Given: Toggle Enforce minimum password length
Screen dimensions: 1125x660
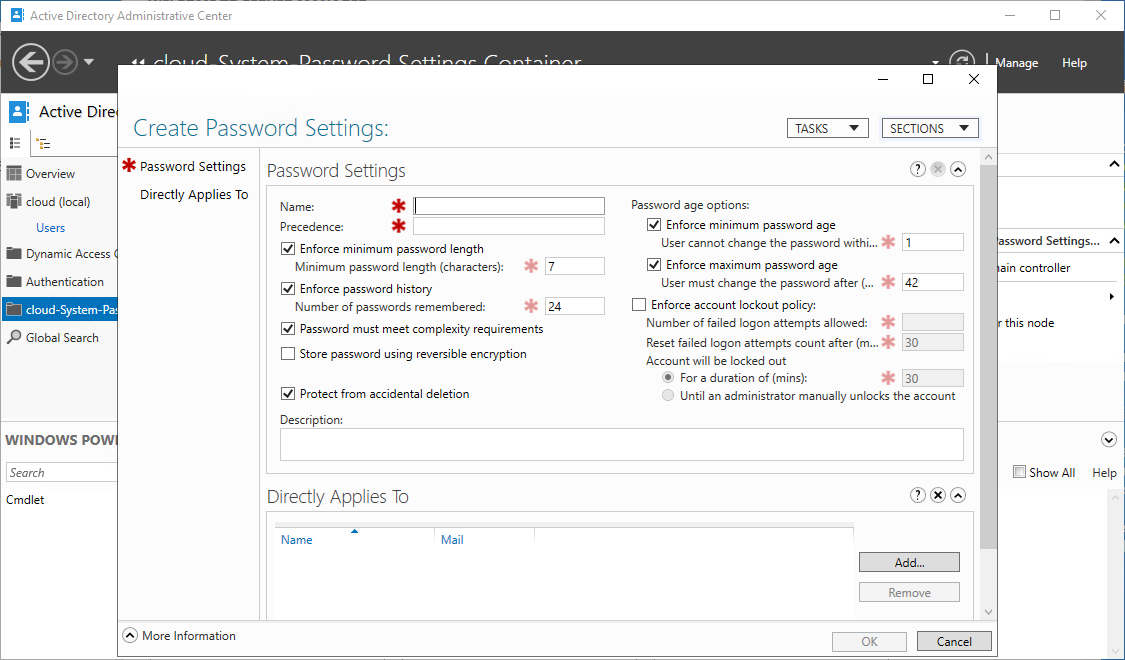Looking at the screenshot, I should click(x=288, y=249).
